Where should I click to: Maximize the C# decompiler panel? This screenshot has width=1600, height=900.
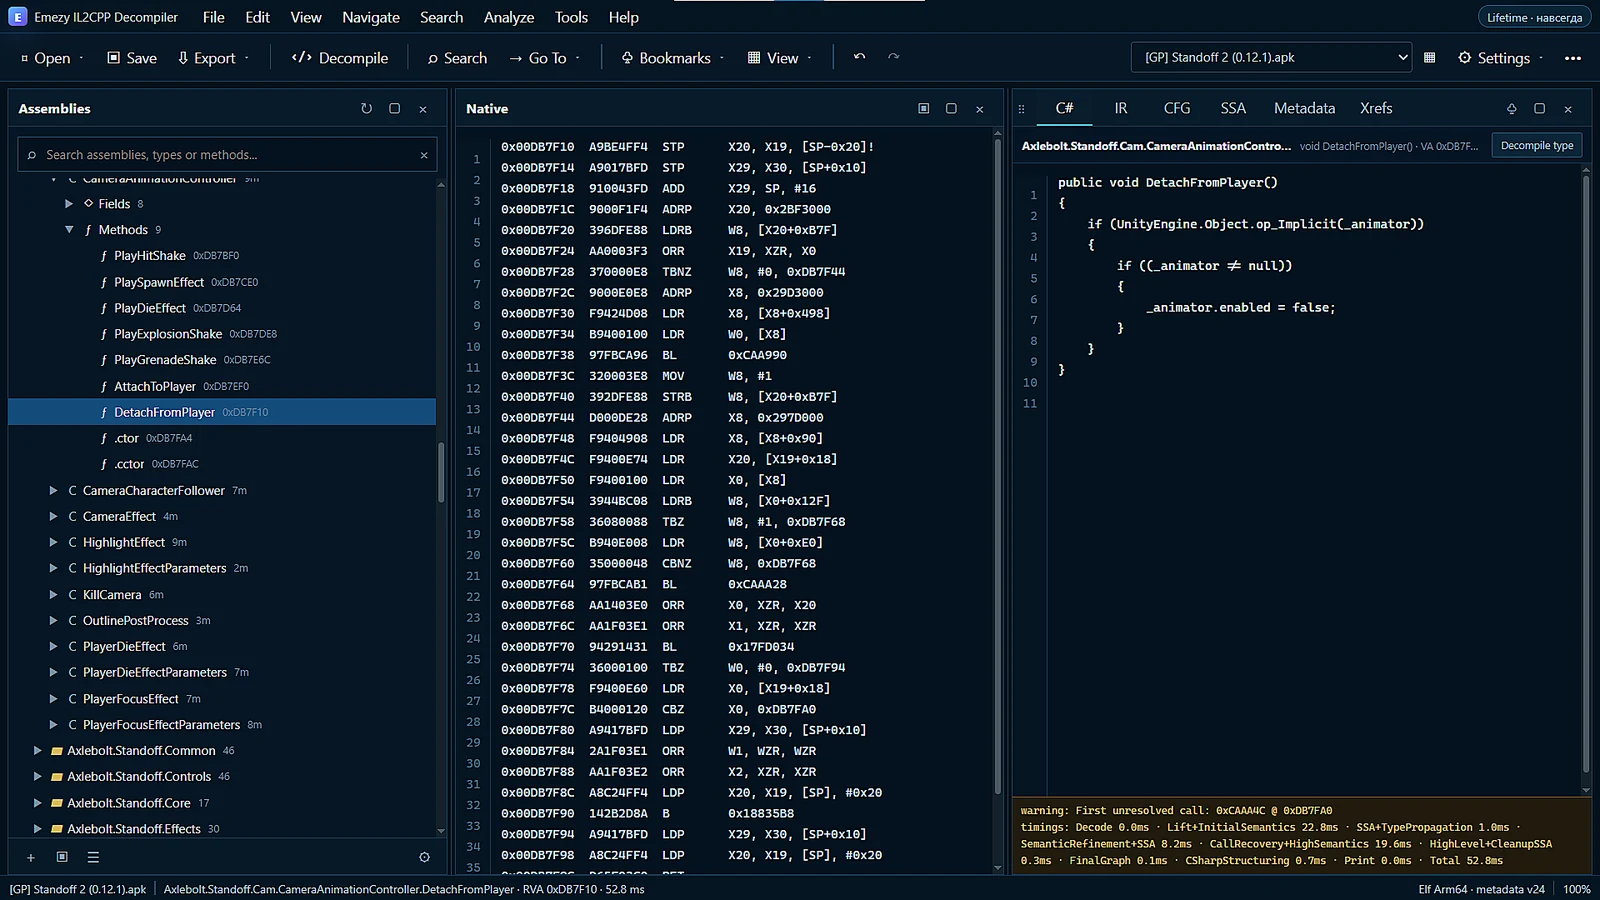click(1539, 109)
